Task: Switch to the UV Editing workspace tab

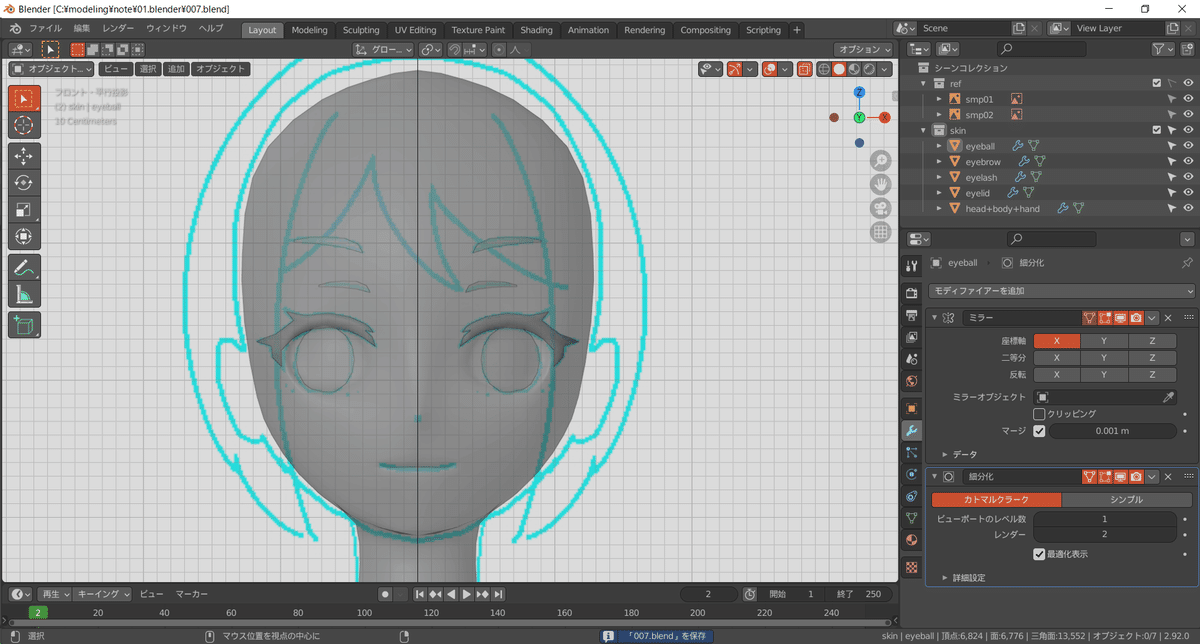Action: pos(415,30)
